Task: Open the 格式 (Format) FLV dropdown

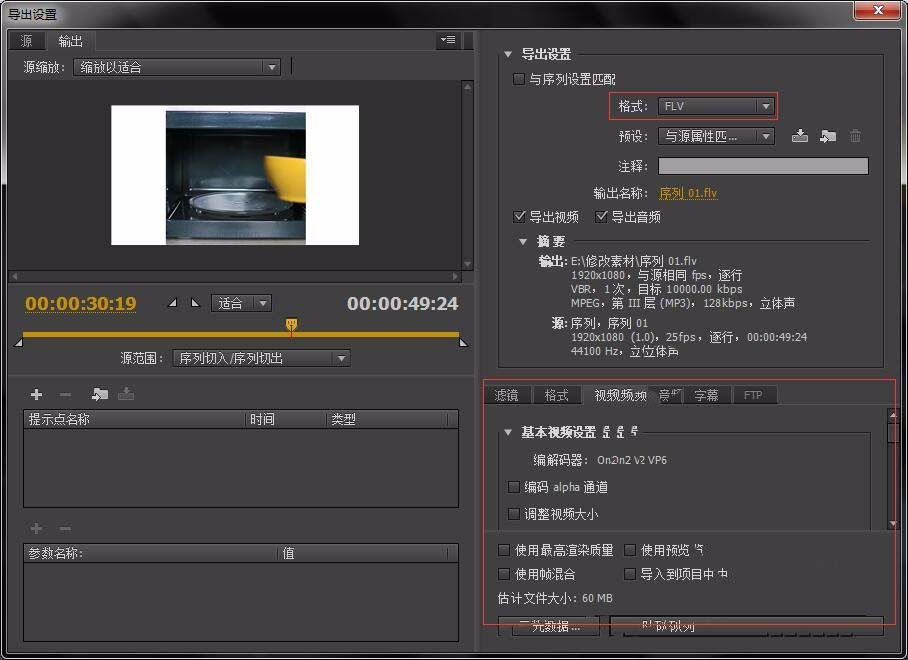Action: coord(717,105)
